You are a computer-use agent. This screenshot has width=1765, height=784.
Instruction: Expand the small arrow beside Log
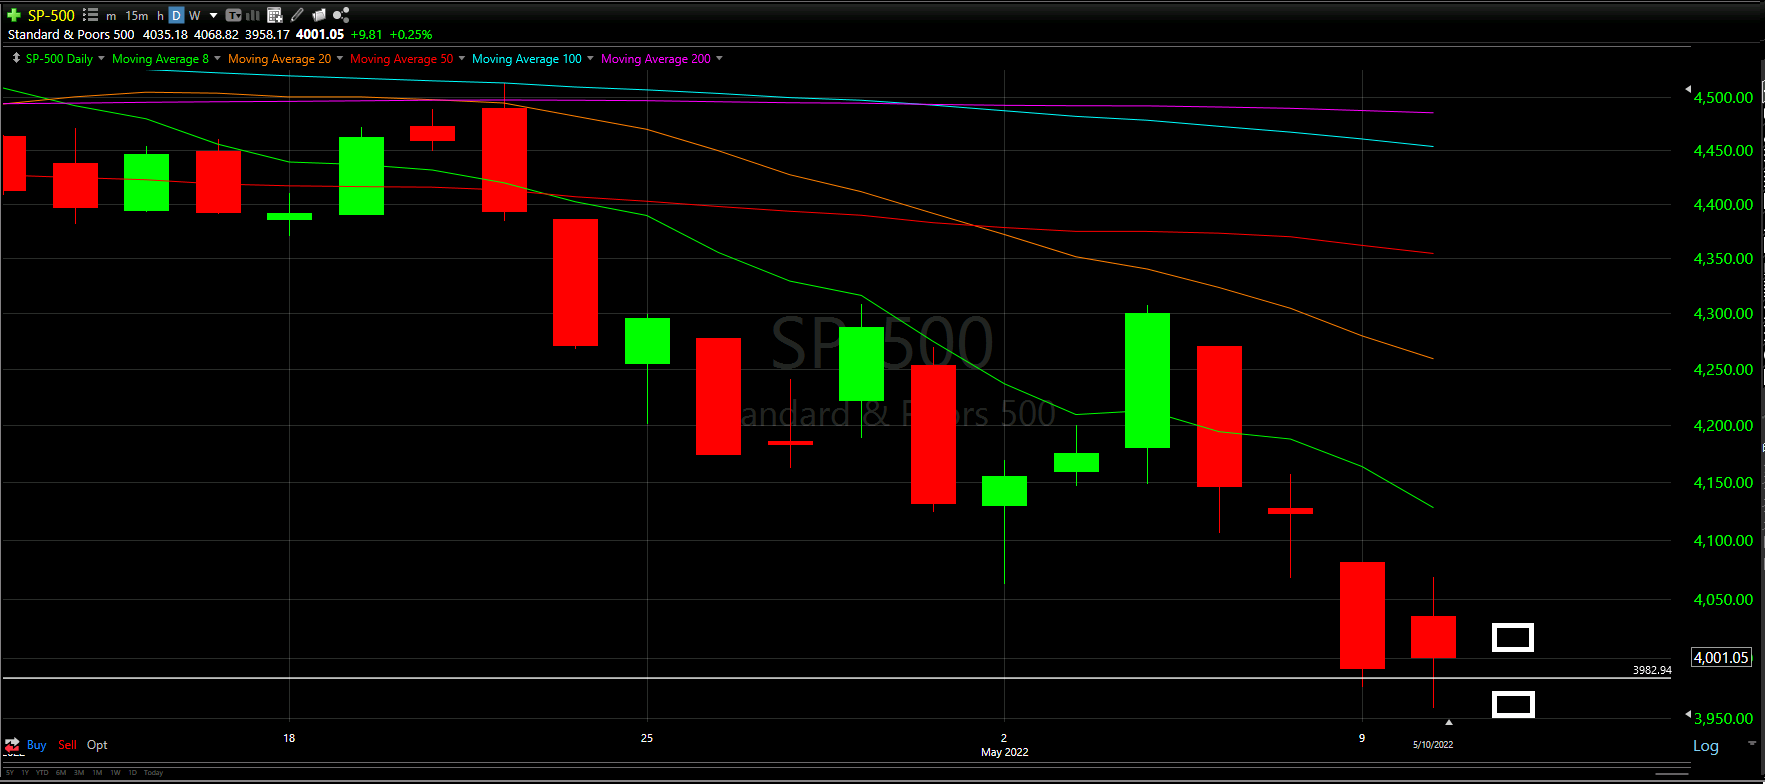click(1751, 743)
